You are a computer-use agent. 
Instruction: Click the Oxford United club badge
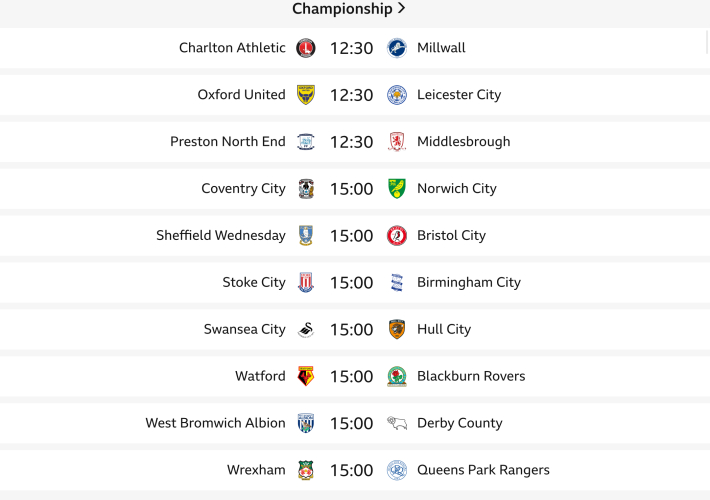click(x=306, y=95)
